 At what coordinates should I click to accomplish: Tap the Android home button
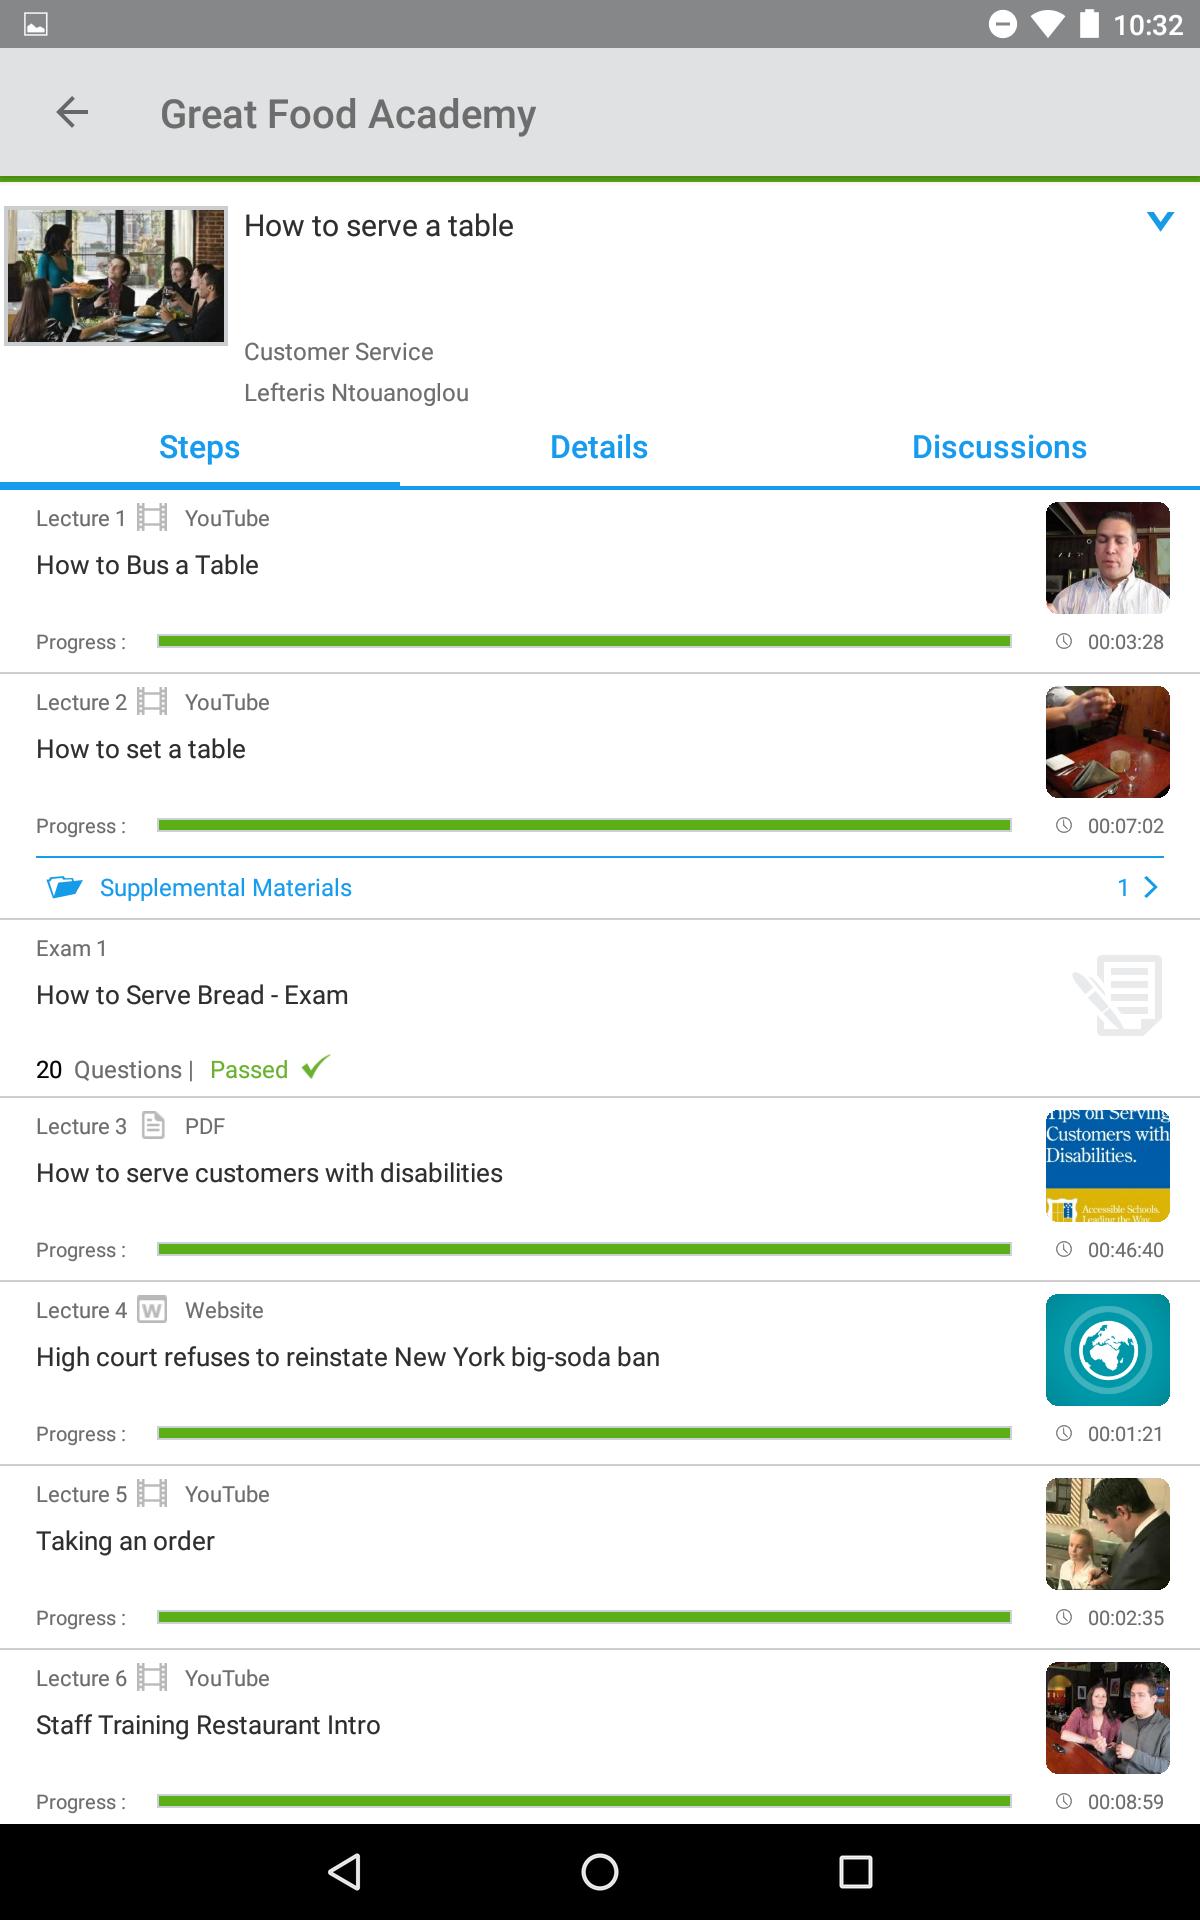click(x=600, y=1872)
